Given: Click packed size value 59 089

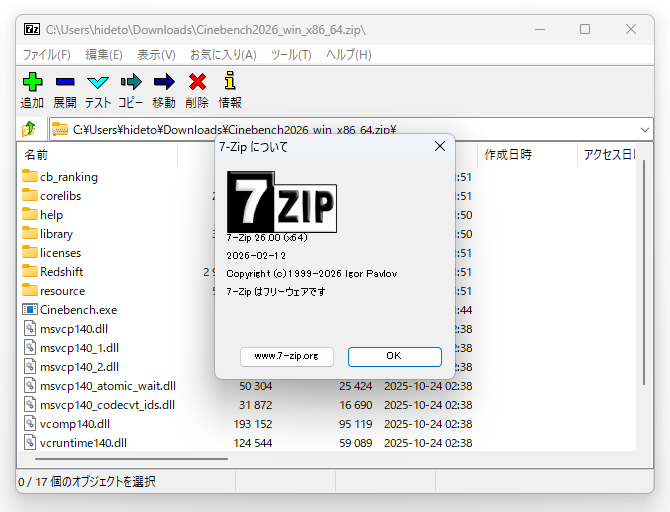Looking at the screenshot, I should point(356,443).
